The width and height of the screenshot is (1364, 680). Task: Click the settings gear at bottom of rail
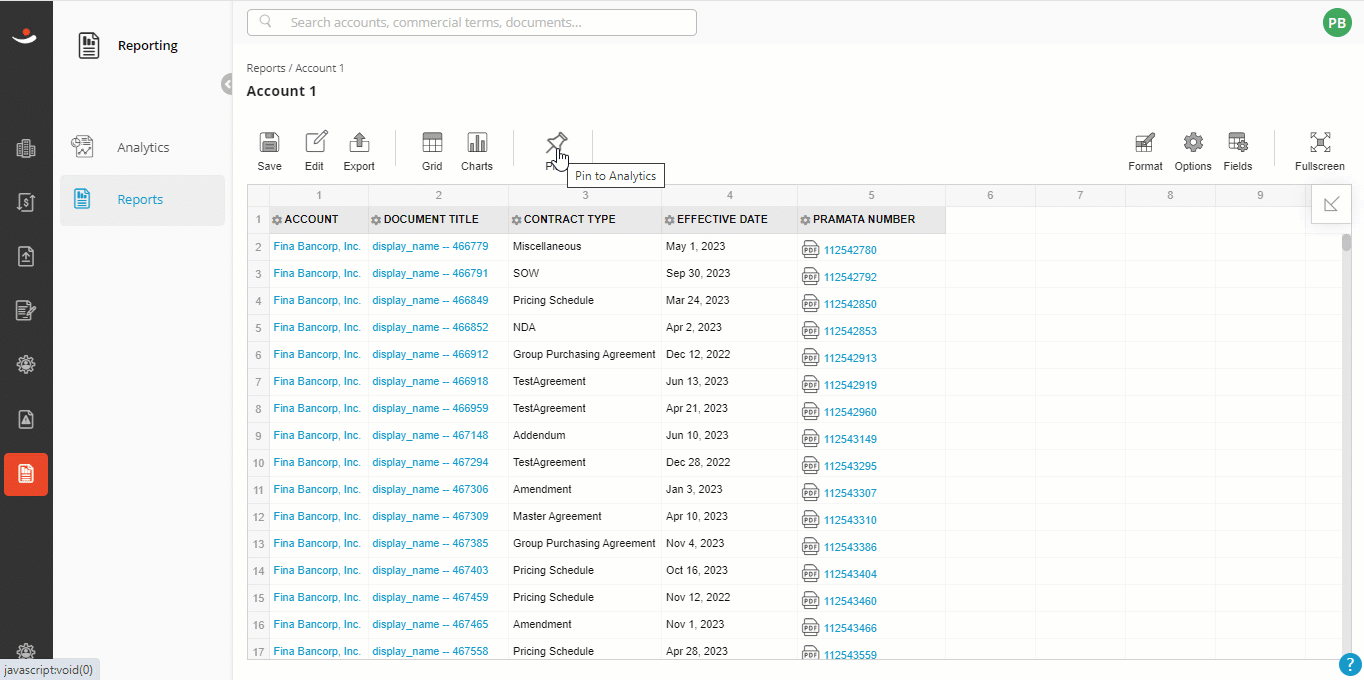pyautogui.click(x=26, y=651)
